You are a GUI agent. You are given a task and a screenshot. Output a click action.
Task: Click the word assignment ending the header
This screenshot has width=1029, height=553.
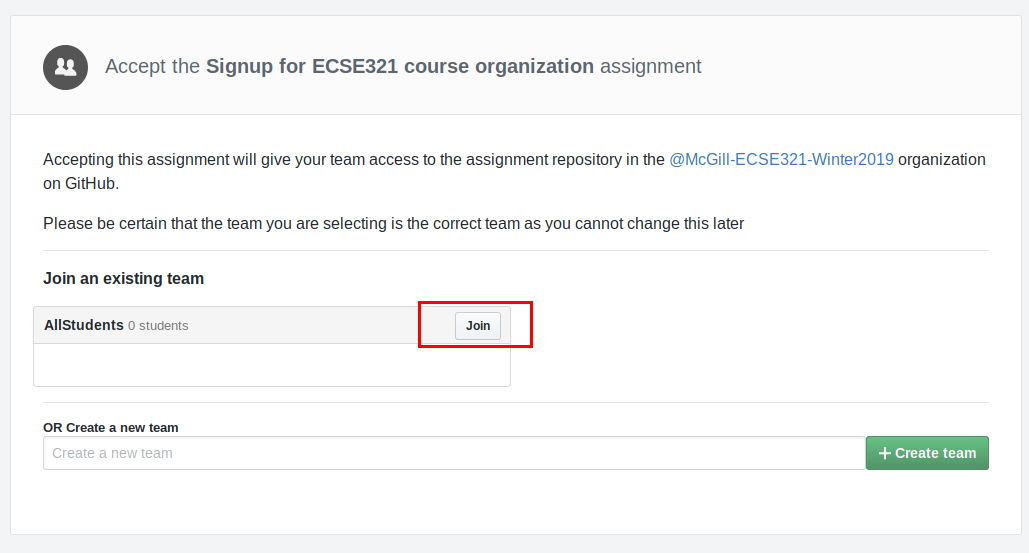(x=650, y=66)
